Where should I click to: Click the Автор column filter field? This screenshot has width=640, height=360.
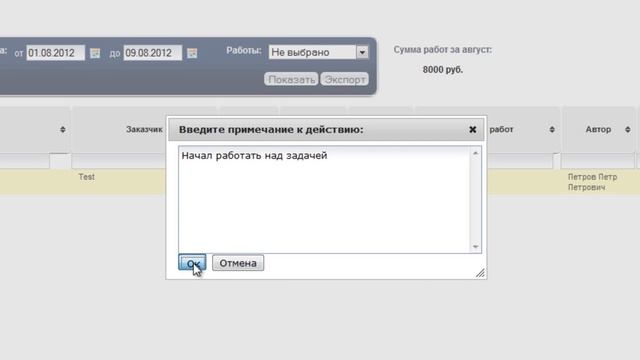[598, 161]
